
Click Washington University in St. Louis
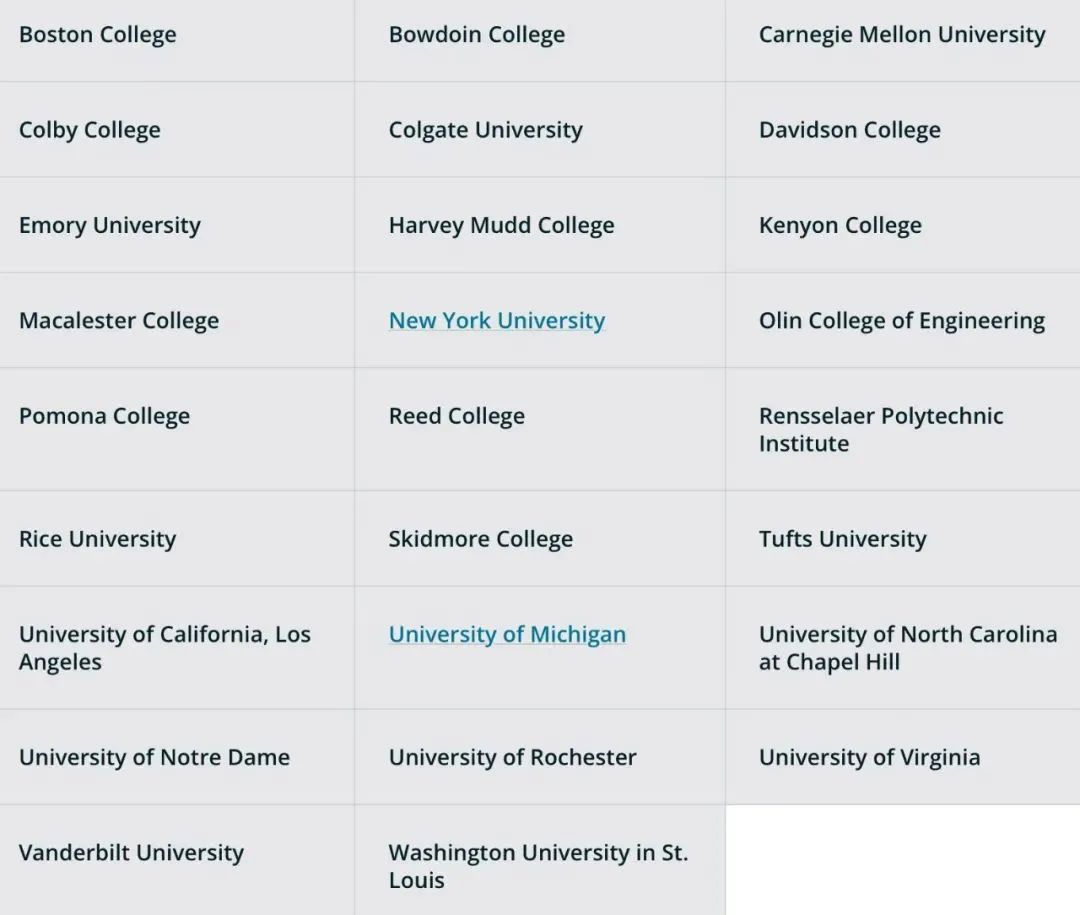click(x=537, y=866)
